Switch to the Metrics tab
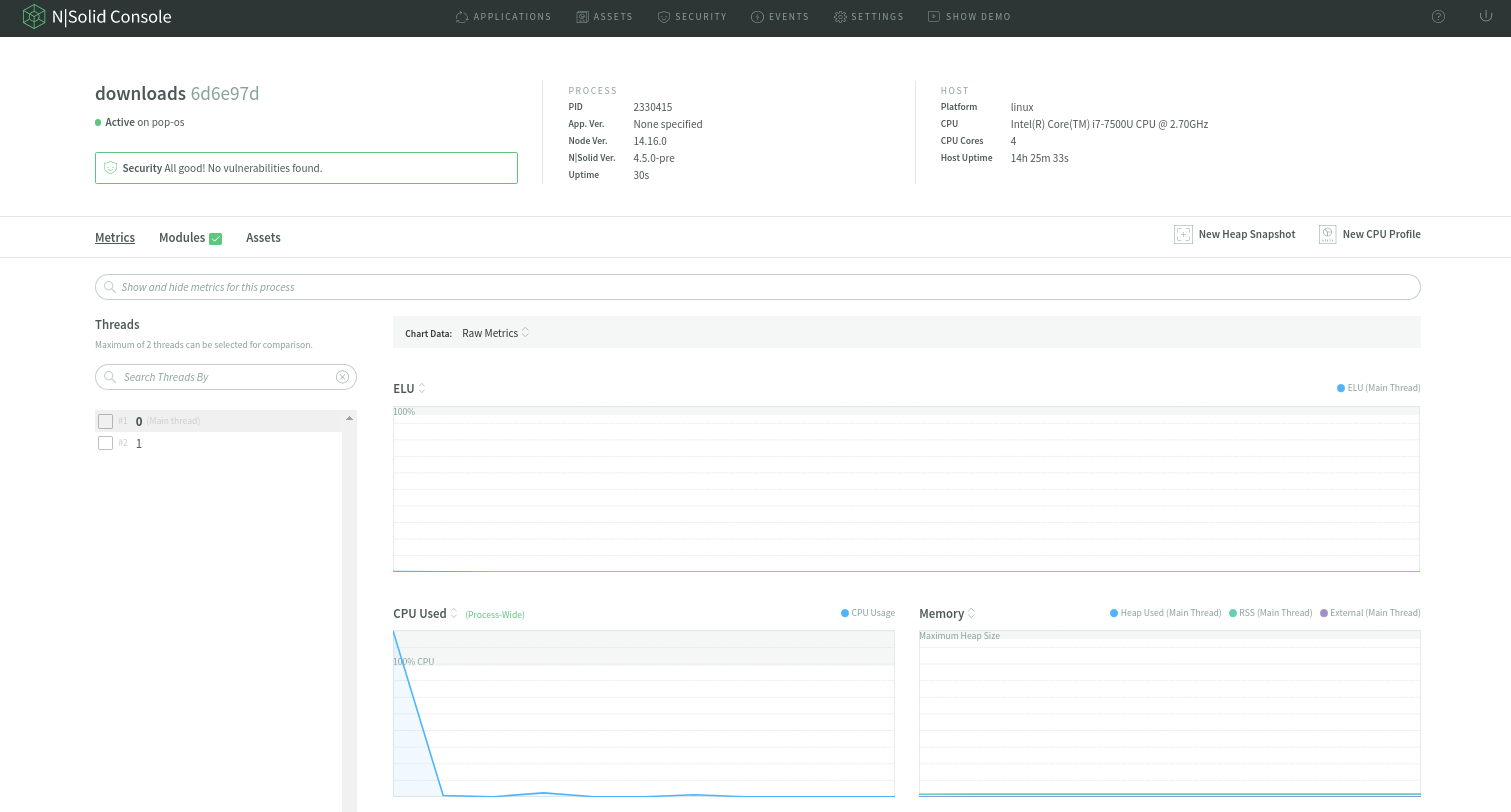Viewport: 1511px width, 812px height. (x=115, y=238)
